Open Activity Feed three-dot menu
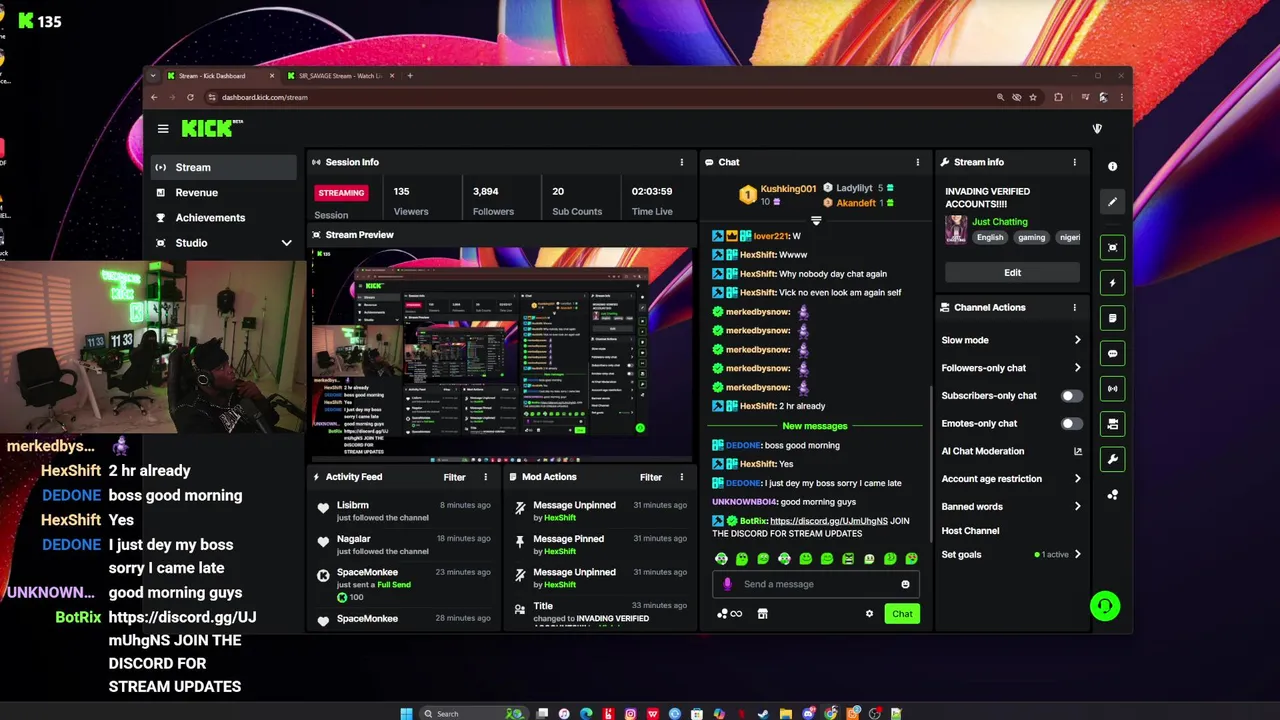Screen dimensions: 1280x720 pos(486,477)
